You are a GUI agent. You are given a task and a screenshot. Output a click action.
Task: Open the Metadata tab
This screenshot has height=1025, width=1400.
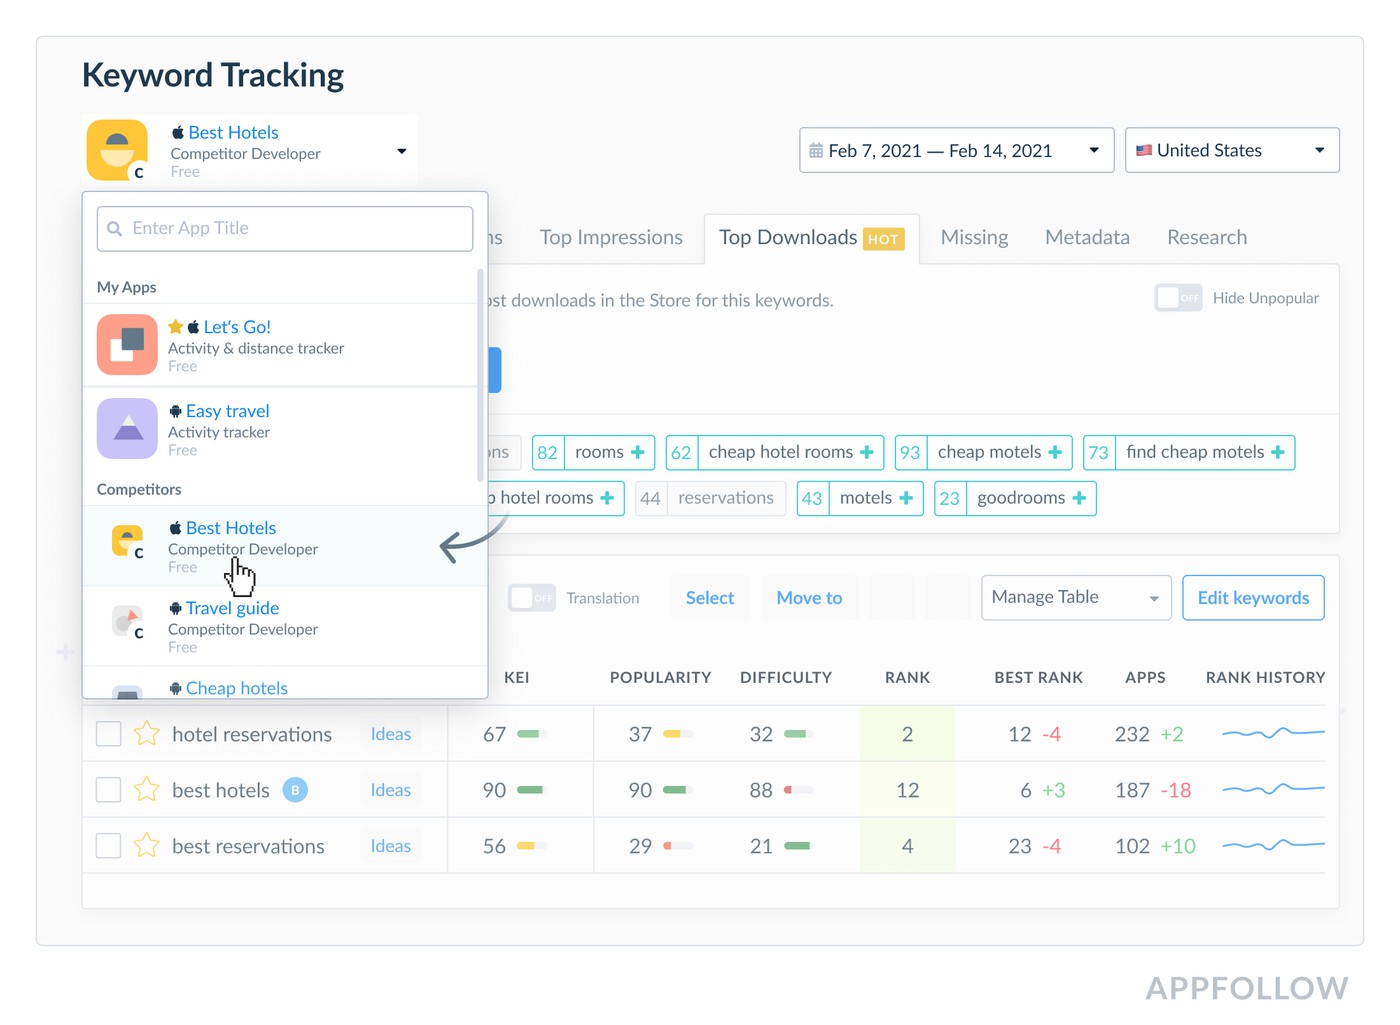coord(1087,238)
